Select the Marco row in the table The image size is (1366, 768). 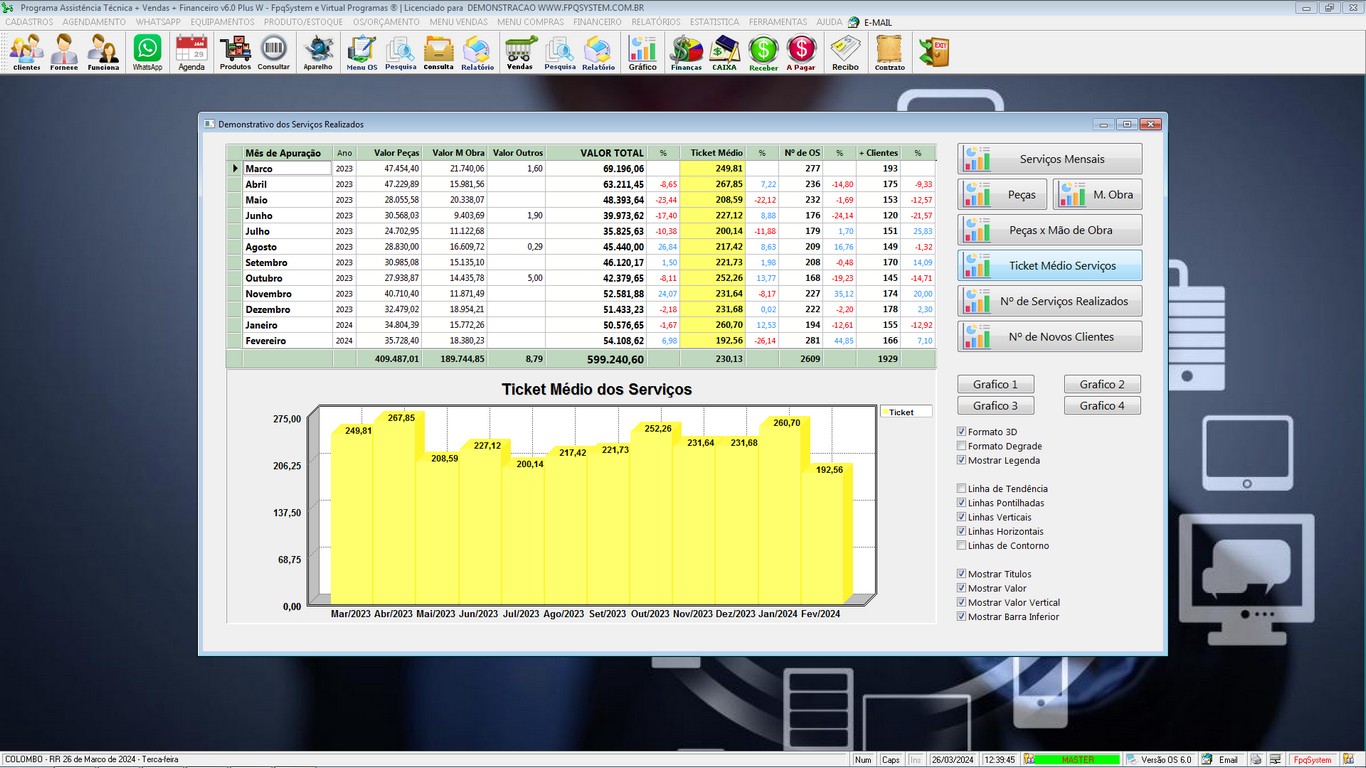coord(286,169)
